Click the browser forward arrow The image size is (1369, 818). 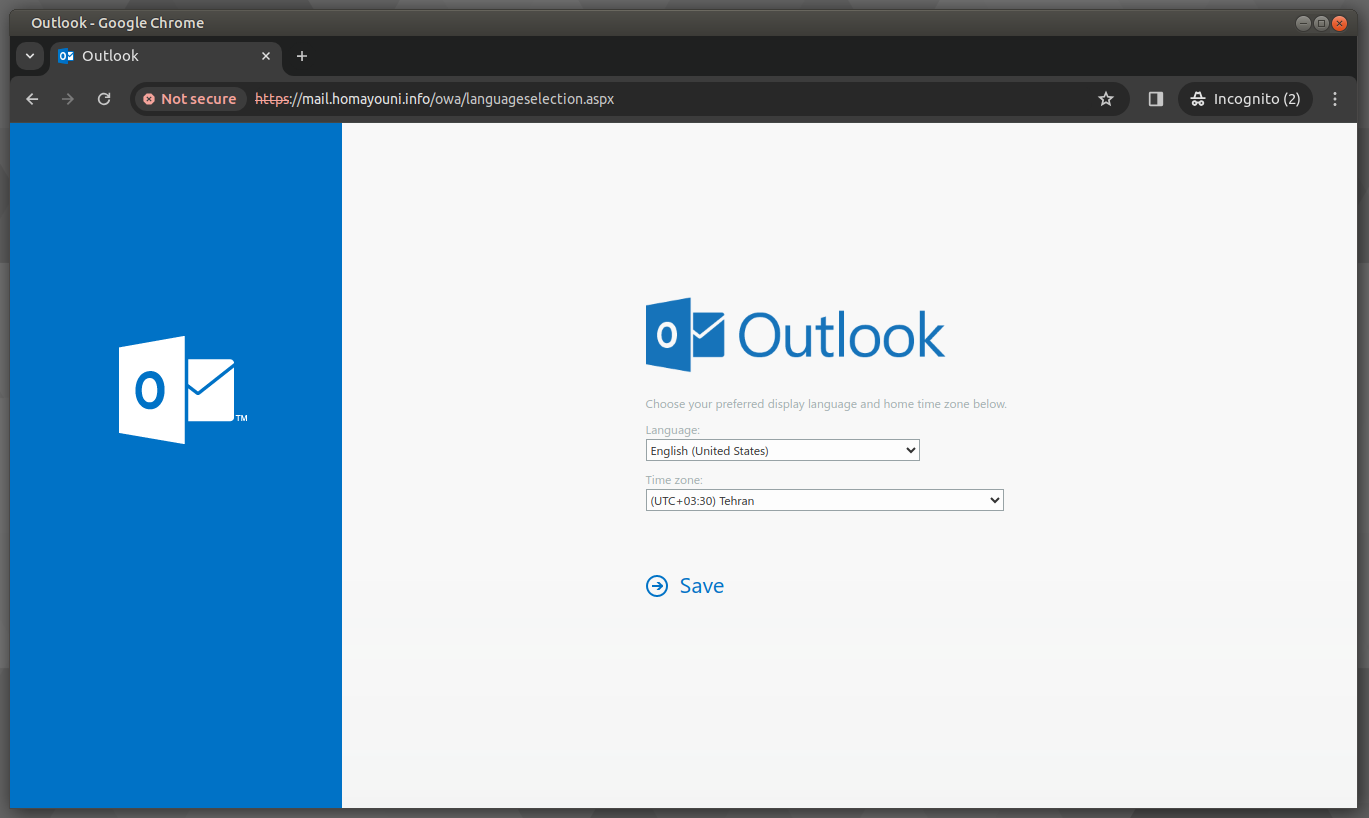tap(68, 99)
